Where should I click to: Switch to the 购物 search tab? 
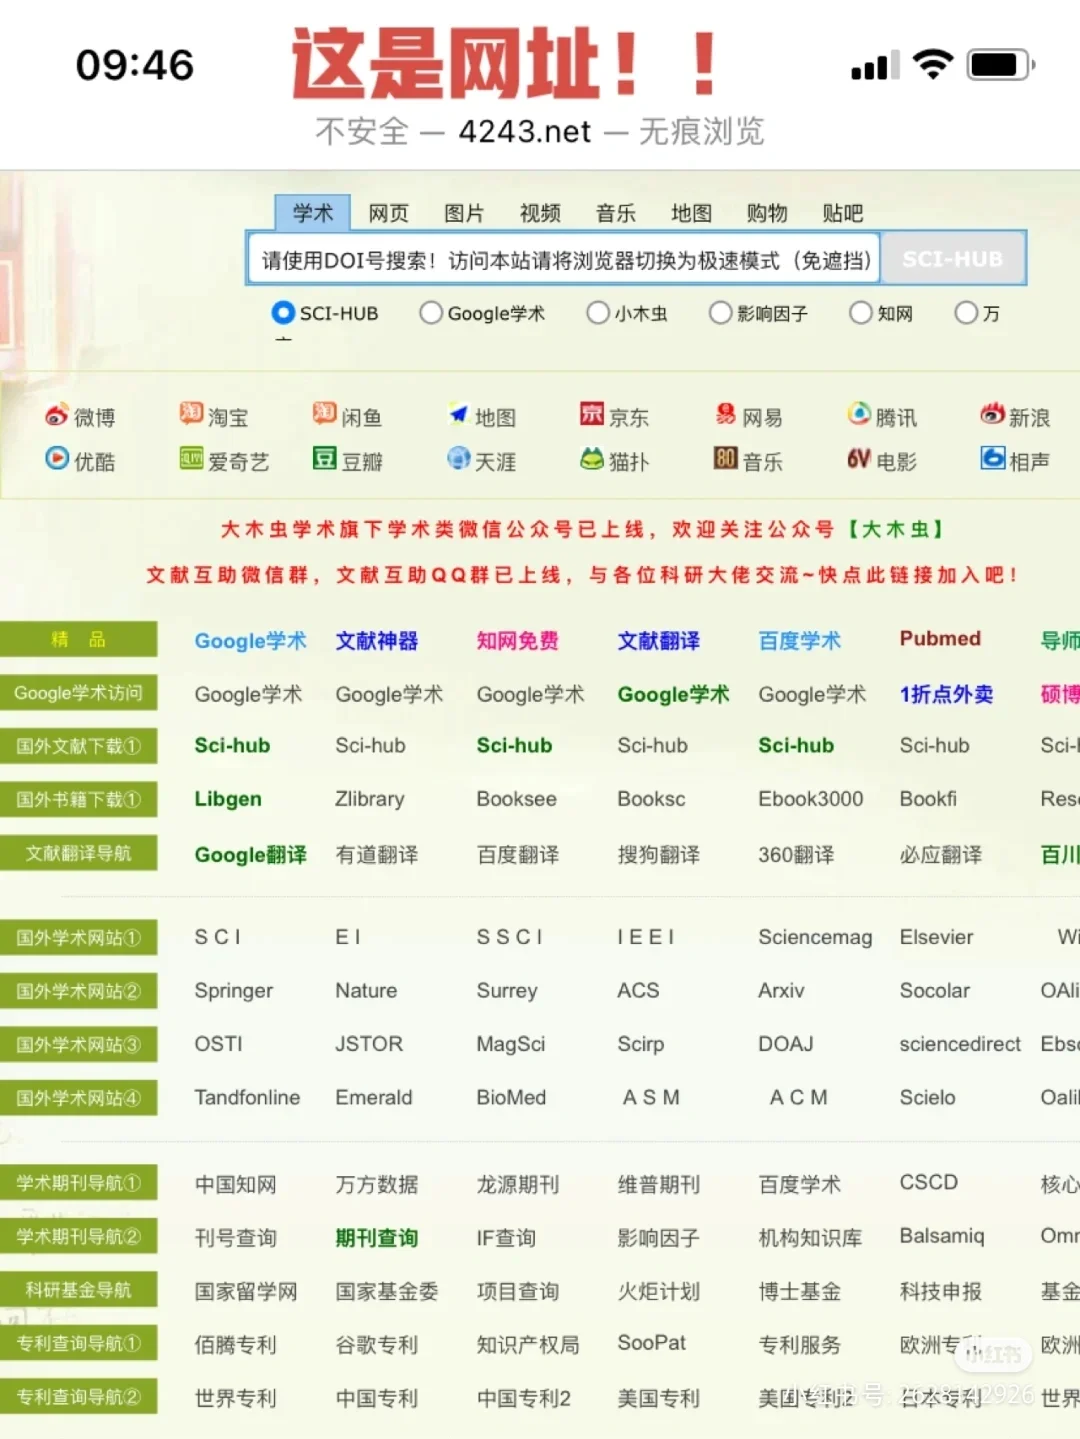767,213
